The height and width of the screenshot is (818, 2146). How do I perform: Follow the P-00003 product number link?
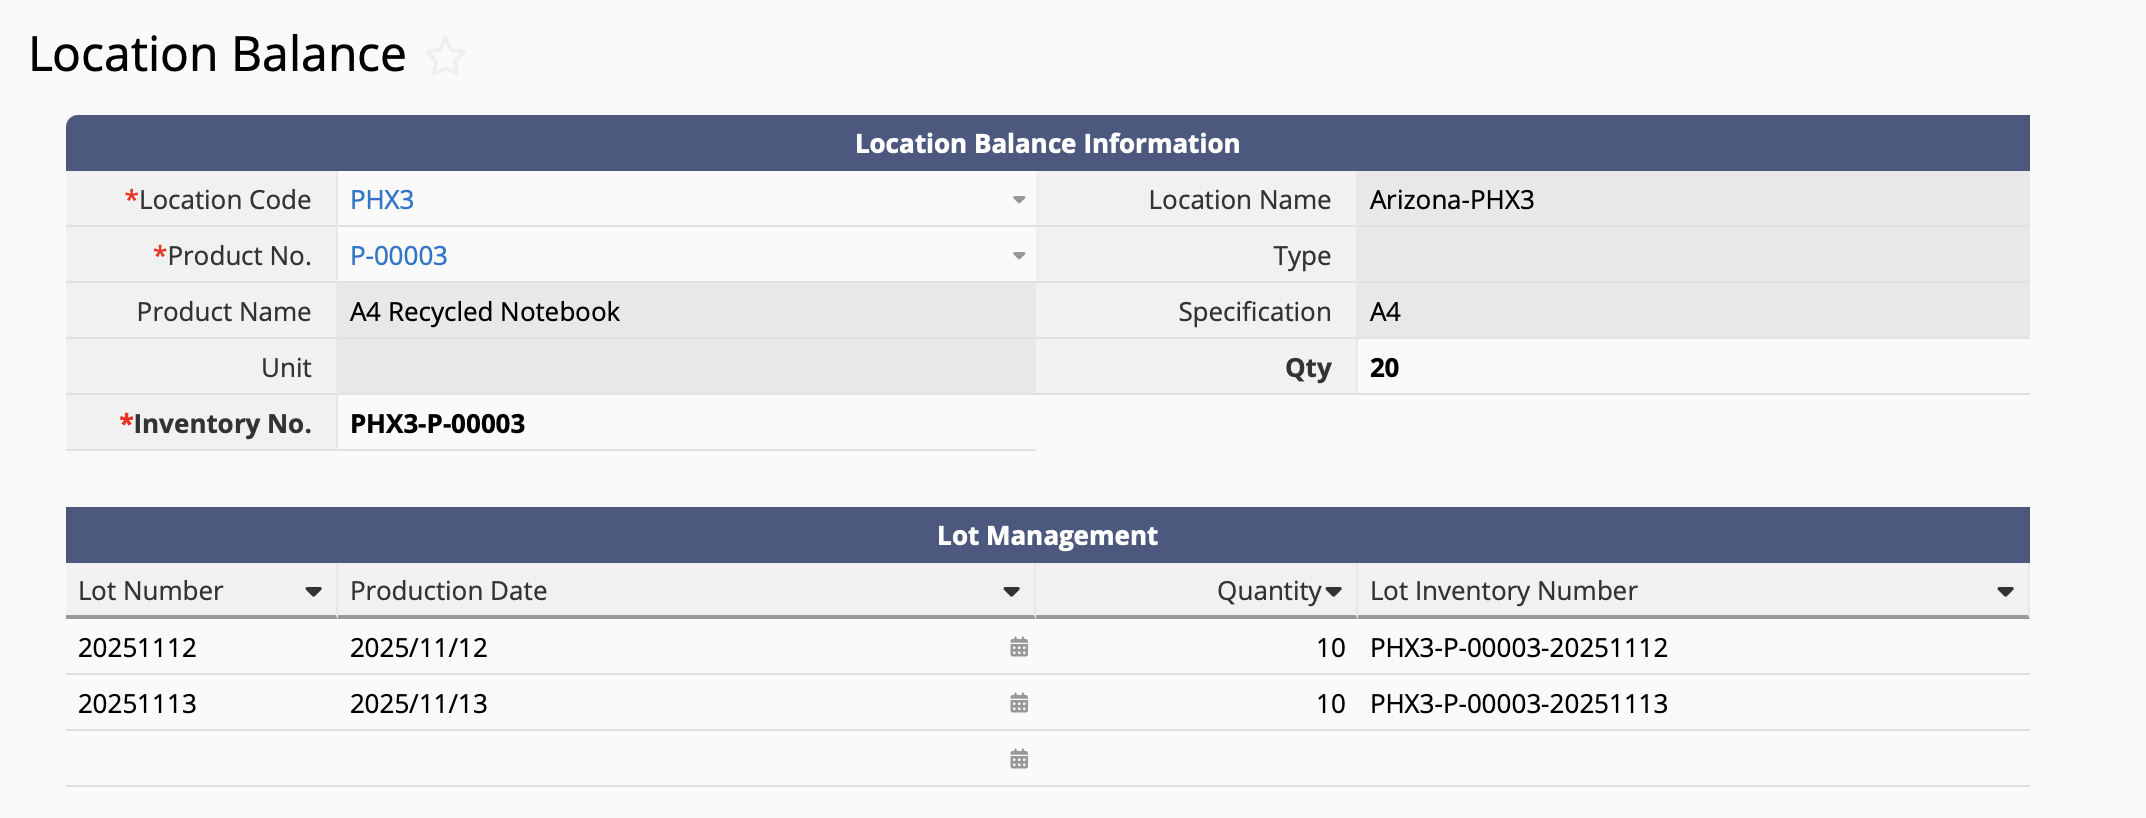(398, 256)
